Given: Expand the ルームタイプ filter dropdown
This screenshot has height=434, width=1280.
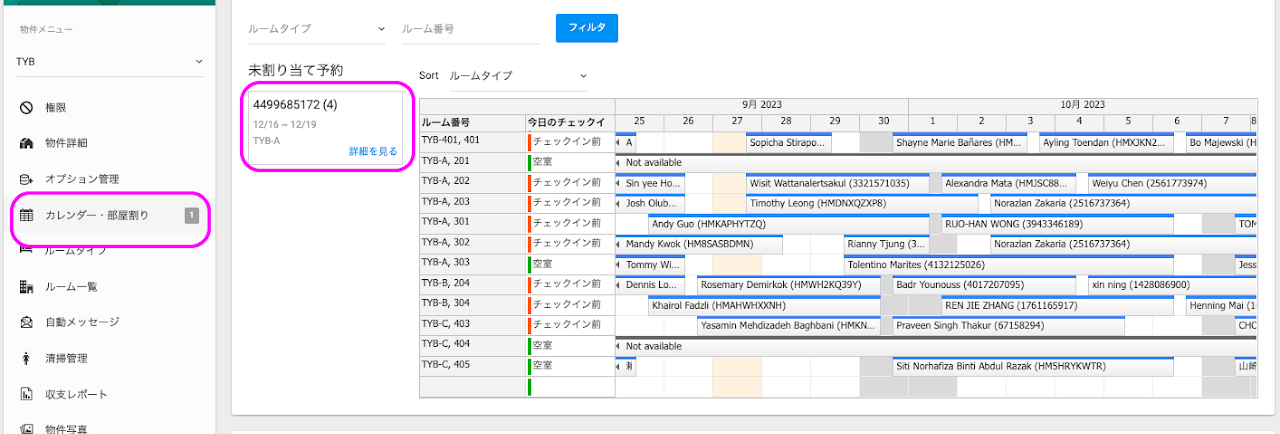Looking at the screenshot, I should coord(316,29).
